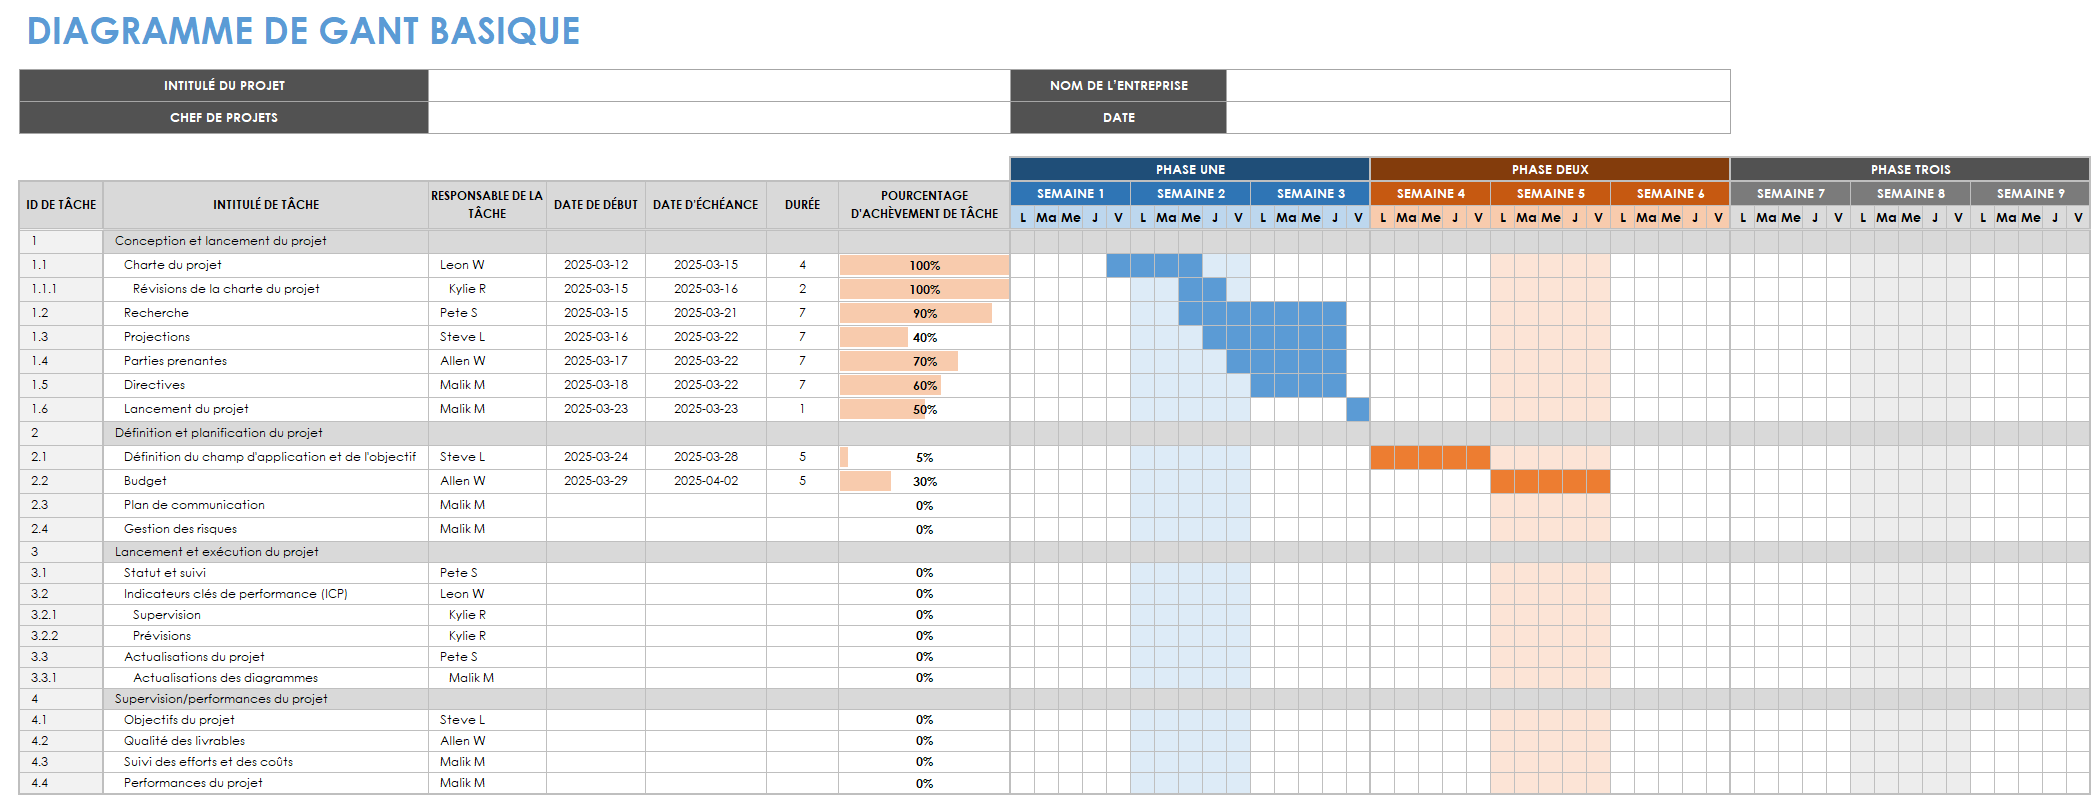The width and height of the screenshot is (2091, 811).
Task: Click the SEMAINE 9 header
Action: pyautogui.click(x=2030, y=193)
